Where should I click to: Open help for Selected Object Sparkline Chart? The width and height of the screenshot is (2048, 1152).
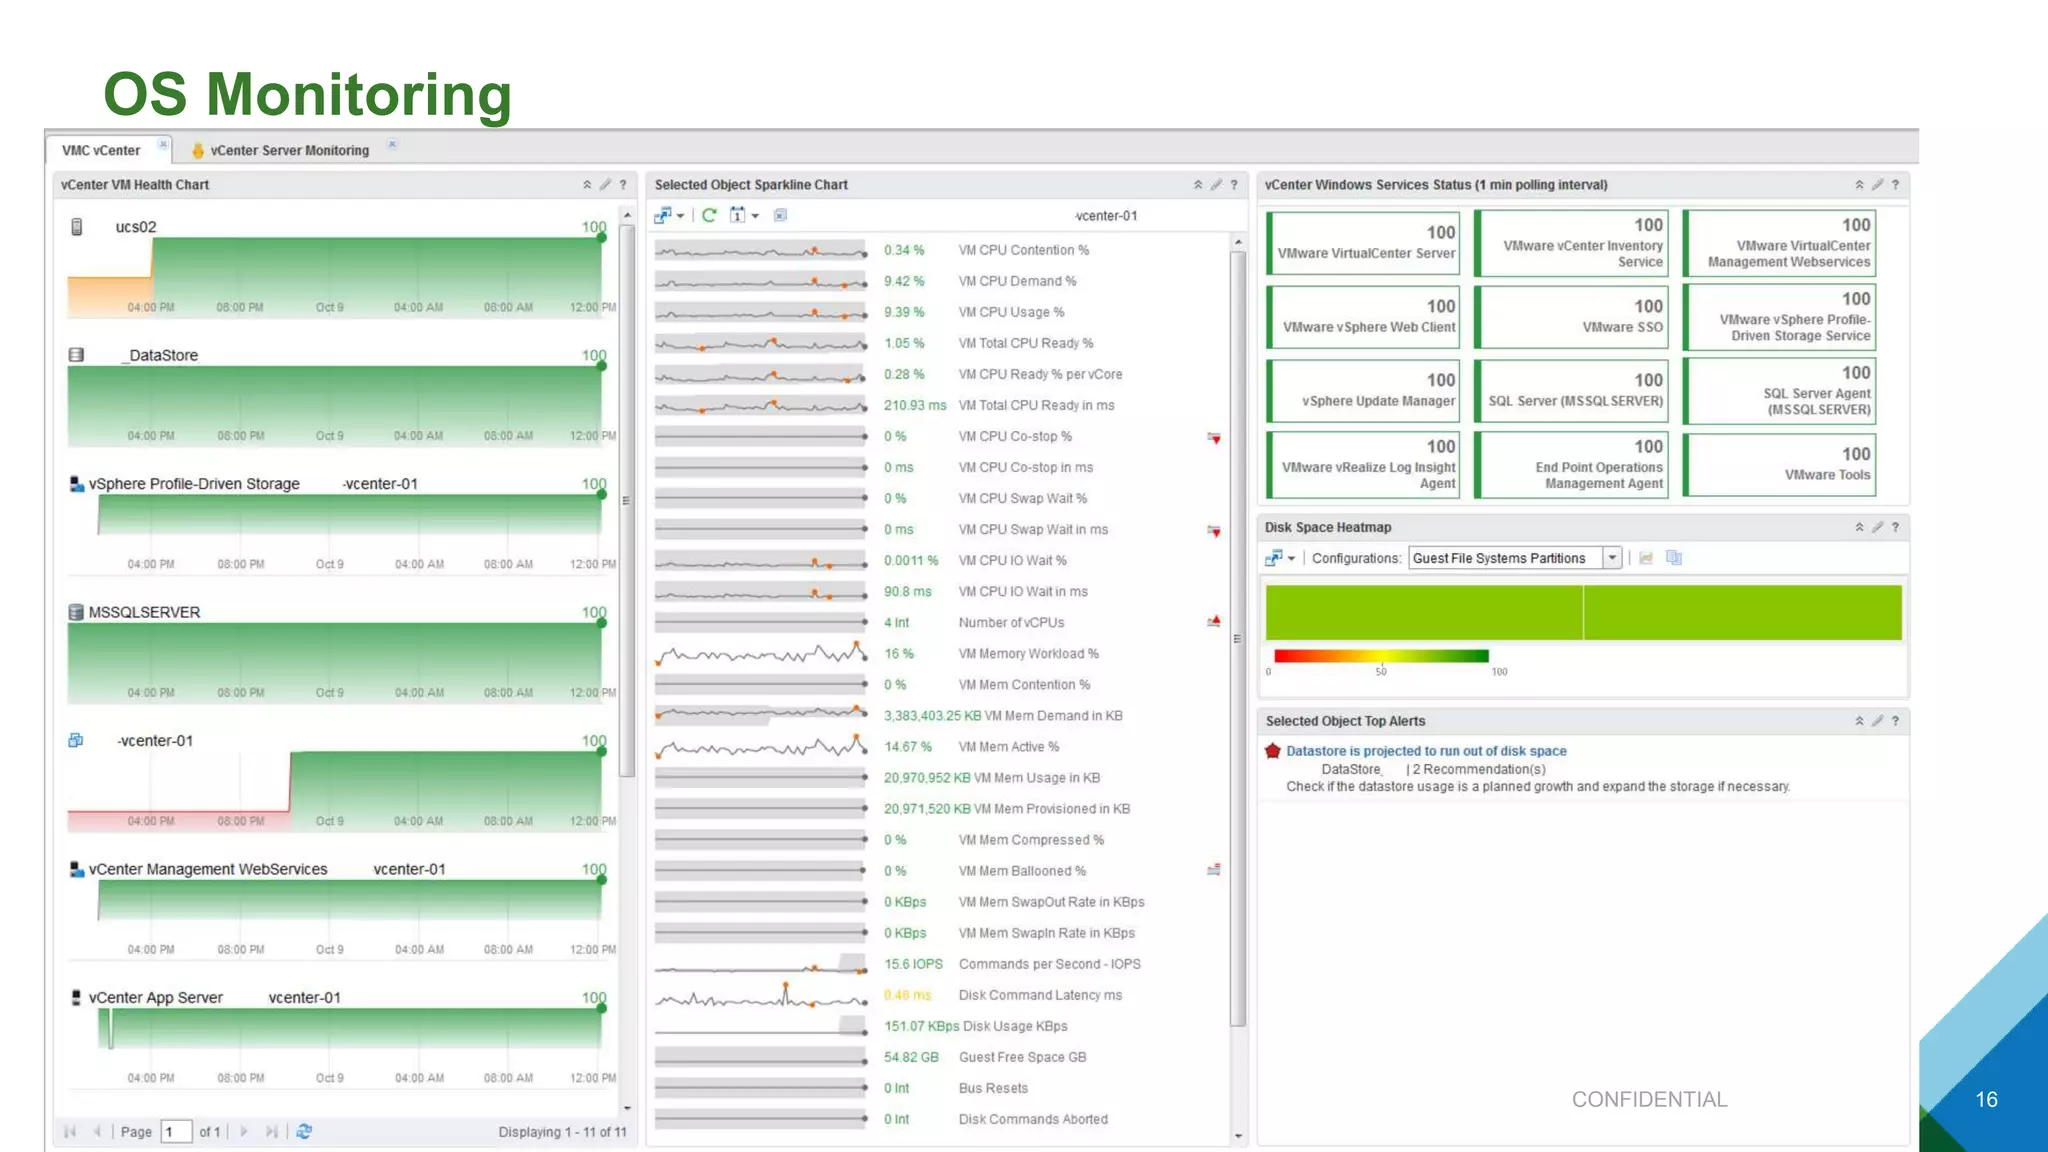(1234, 185)
